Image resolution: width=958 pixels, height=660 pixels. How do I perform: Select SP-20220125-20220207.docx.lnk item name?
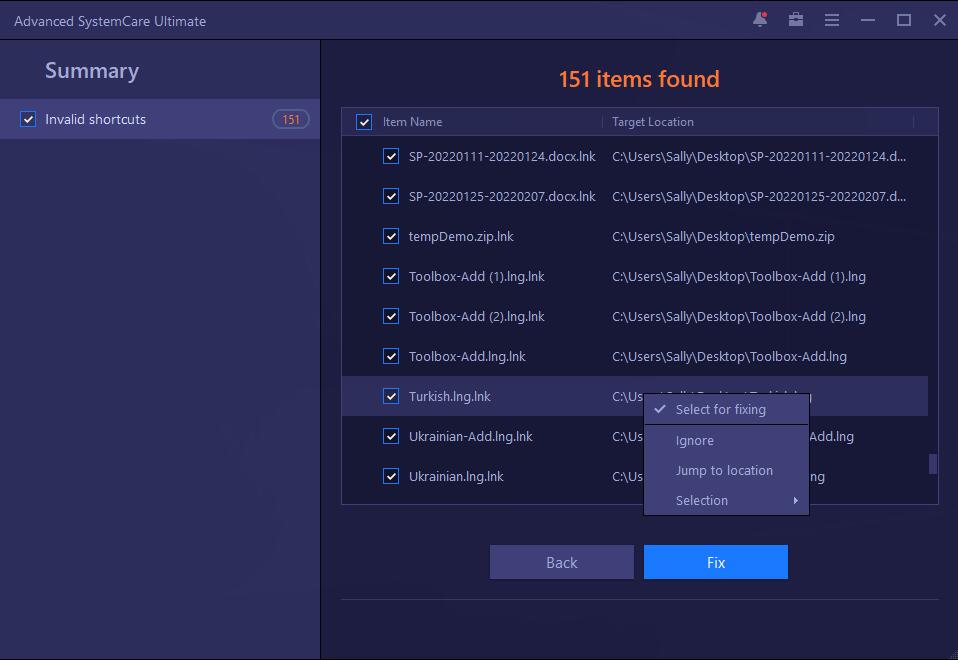pos(502,196)
